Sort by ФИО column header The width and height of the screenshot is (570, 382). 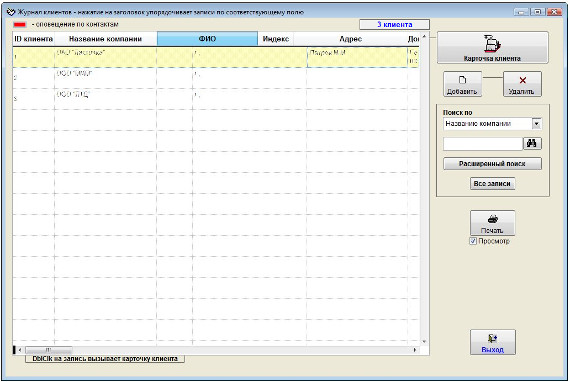pyautogui.click(x=207, y=39)
